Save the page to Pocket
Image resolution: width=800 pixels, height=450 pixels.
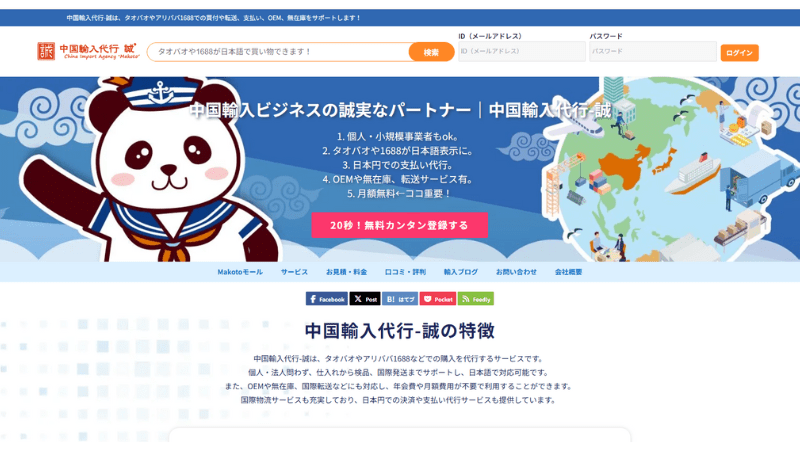pos(438,299)
